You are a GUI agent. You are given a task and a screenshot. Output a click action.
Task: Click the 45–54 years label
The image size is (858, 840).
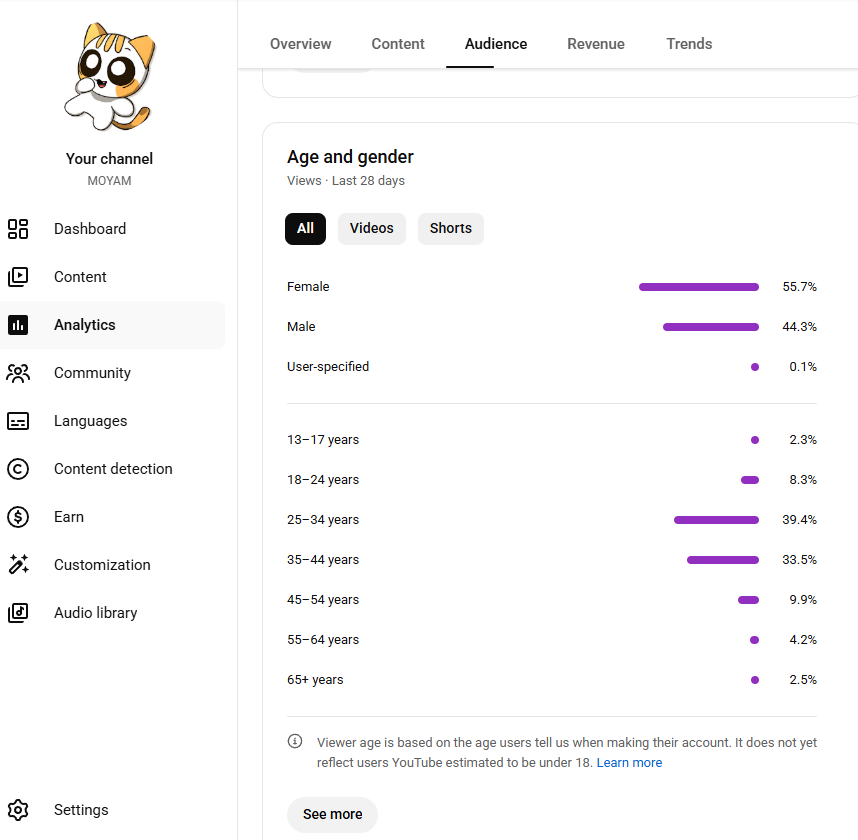[323, 600]
